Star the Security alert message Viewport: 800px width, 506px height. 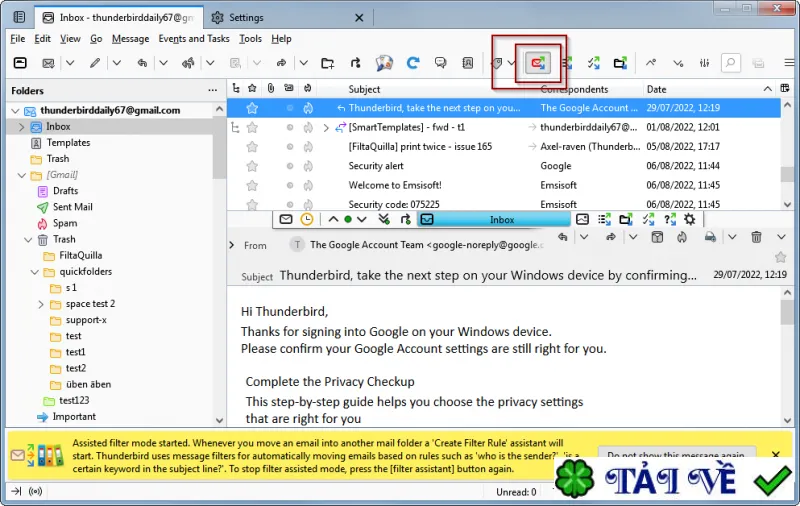[252, 166]
